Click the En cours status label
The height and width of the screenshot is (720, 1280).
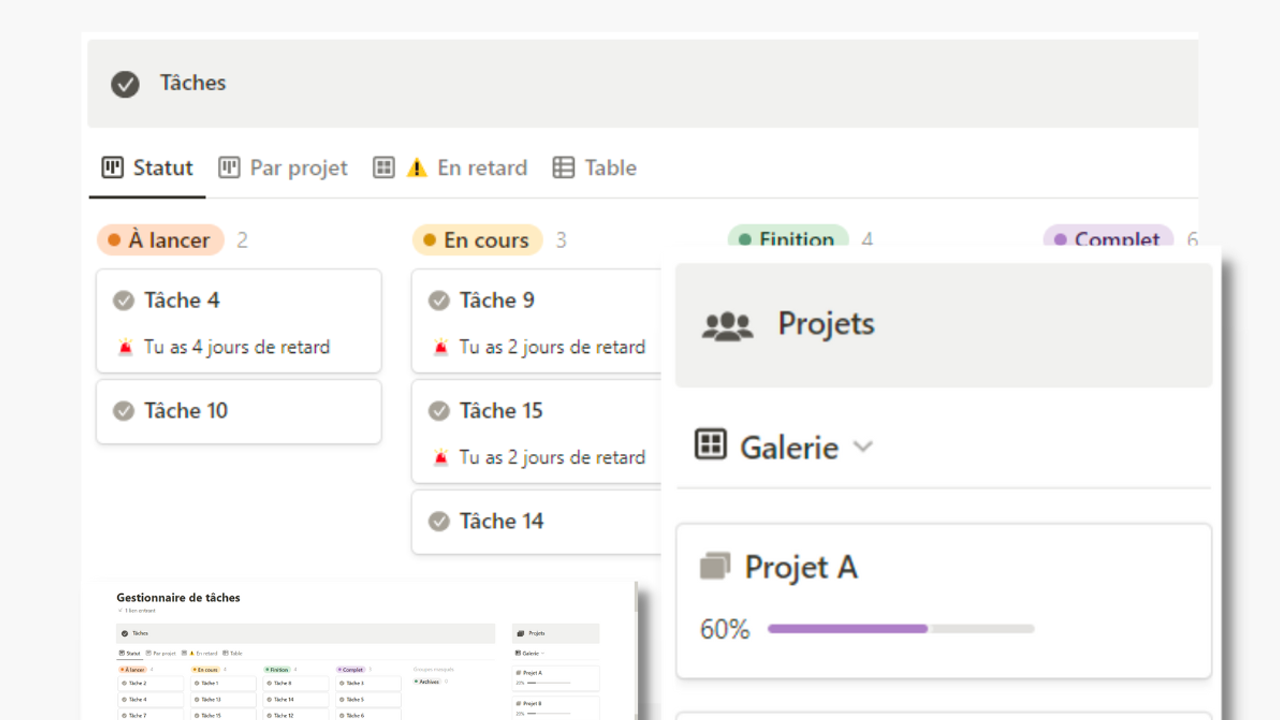point(477,240)
